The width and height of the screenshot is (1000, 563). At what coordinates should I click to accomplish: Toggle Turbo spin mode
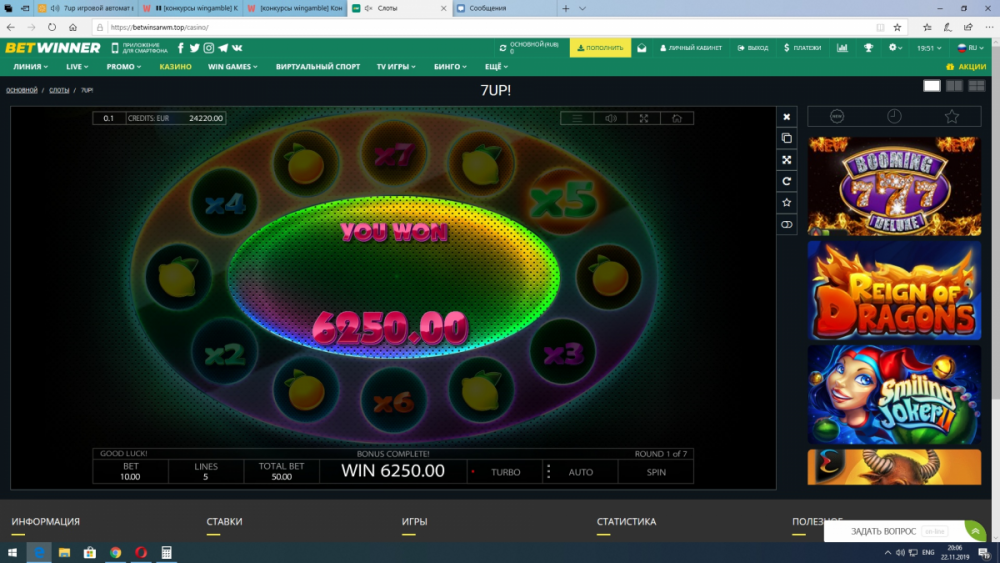tap(505, 472)
